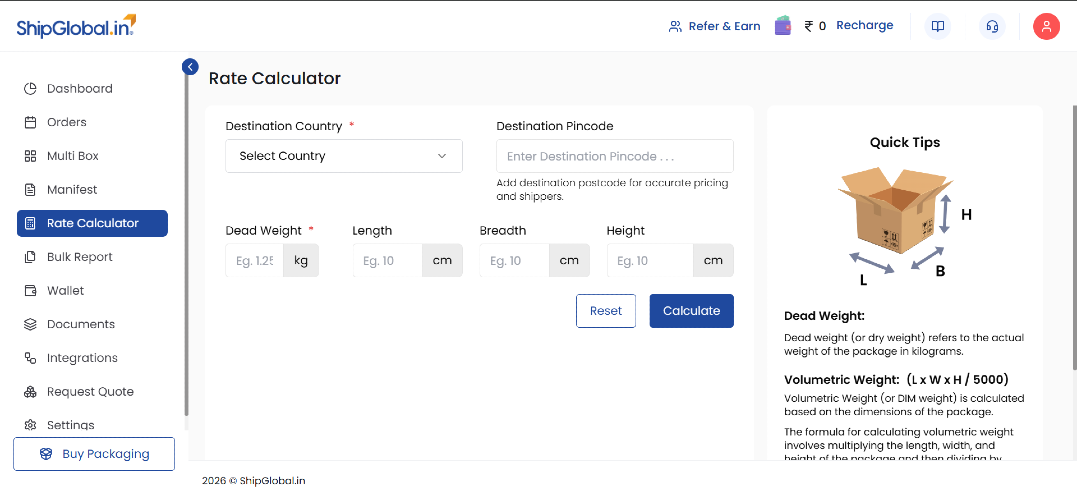Image resolution: width=1077 pixels, height=500 pixels.
Task: Open Orders from the sidebar menu
Action: [x=67, y=122]
